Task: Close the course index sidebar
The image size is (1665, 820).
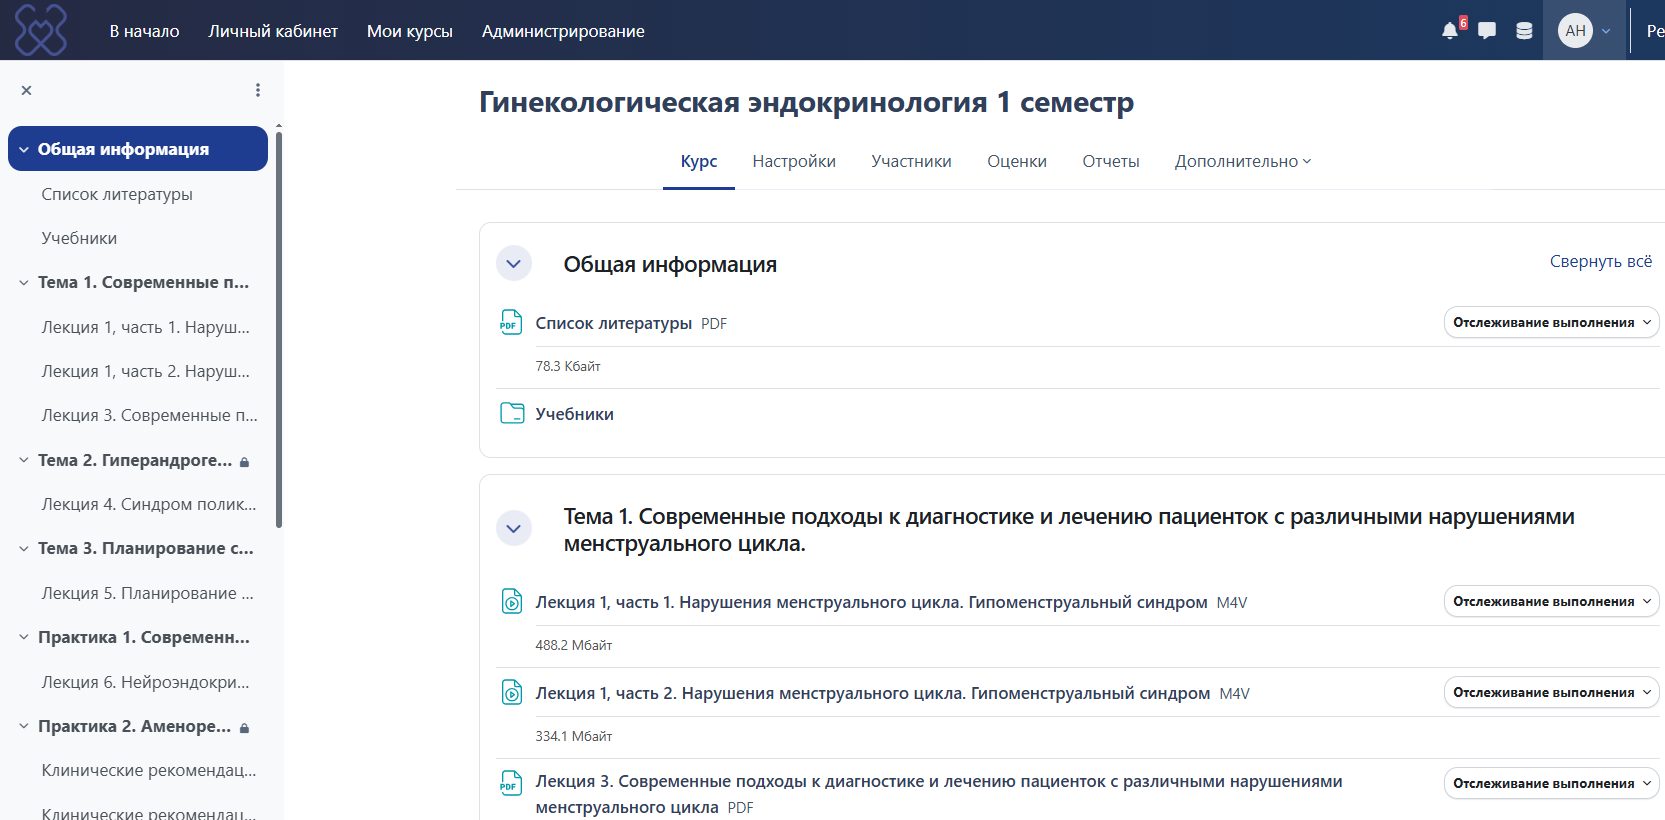Action: point(27,90)
